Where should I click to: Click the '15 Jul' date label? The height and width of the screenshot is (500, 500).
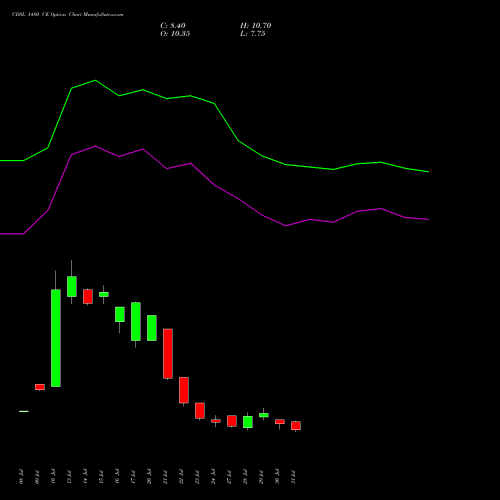pyautogui.click(x=101, y=477)
